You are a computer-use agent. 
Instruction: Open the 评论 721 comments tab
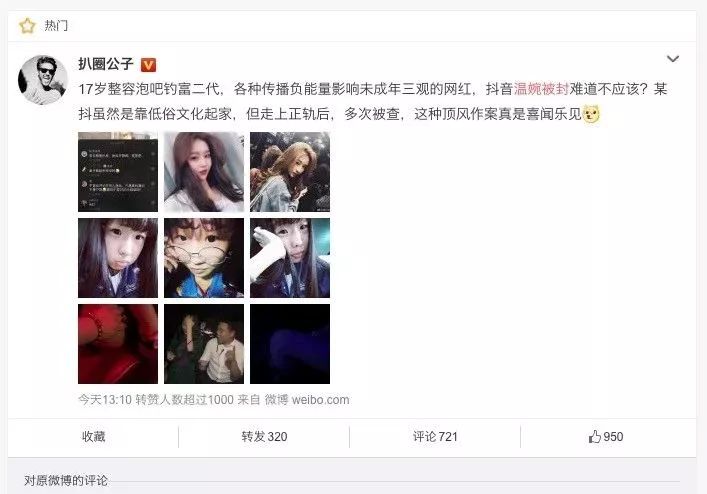(x=435, y=436)
